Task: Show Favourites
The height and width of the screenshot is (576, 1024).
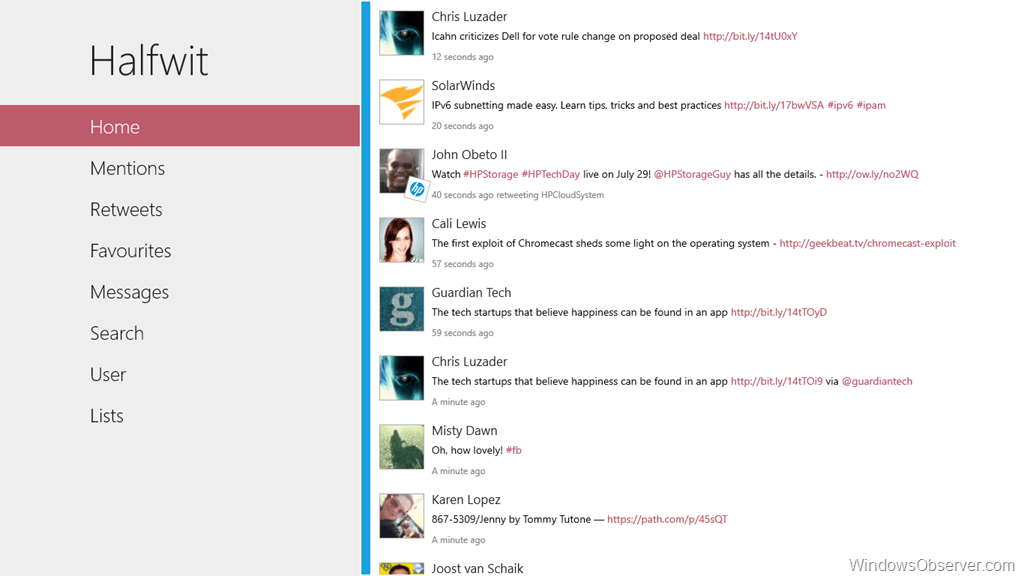Action: pos(131,250)
